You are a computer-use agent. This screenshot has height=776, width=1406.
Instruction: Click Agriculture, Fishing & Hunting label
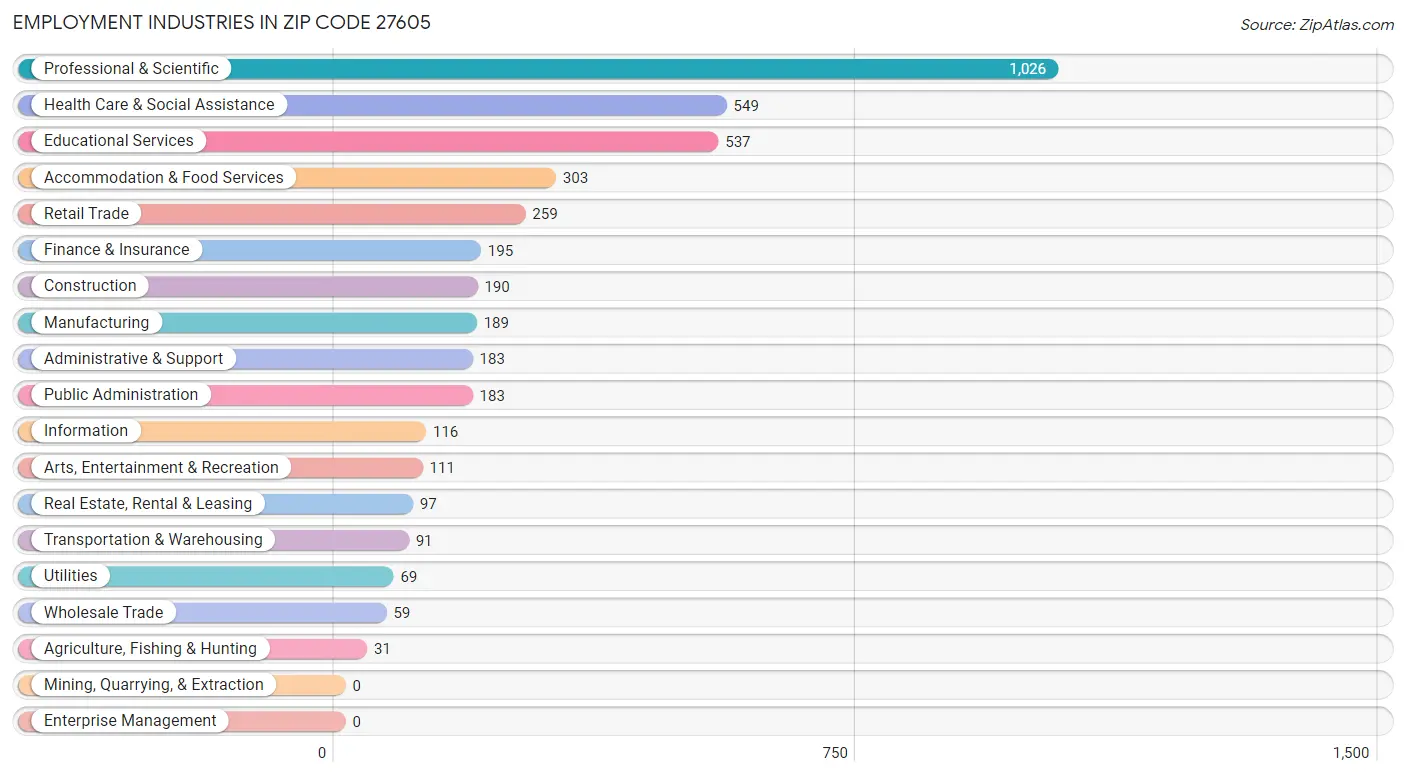pos(151,649)
